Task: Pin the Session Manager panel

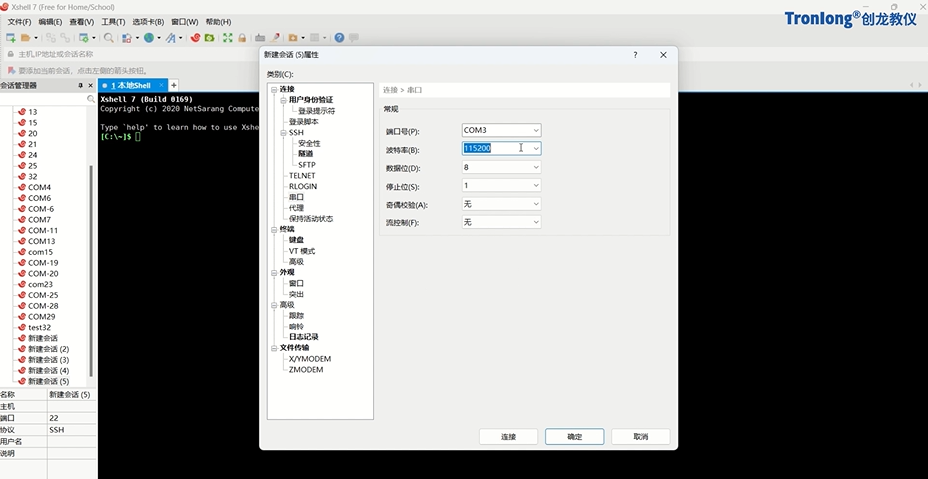Action: pyautogui.click(x=80, y=85)
